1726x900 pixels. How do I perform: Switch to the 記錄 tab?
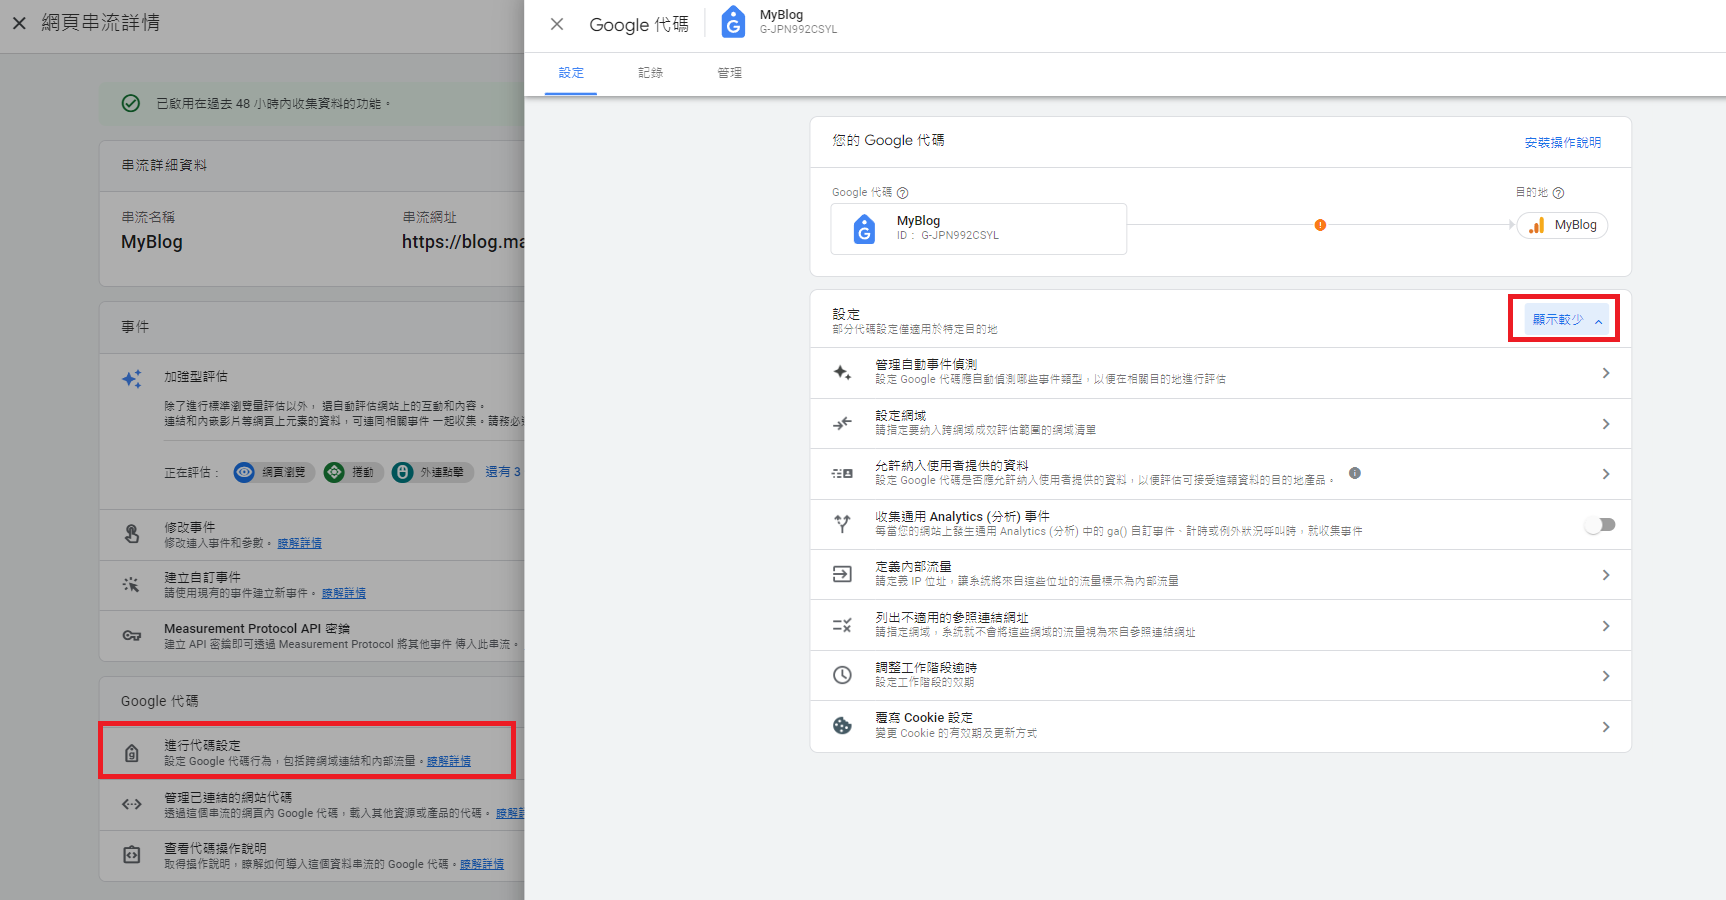click(650, 73)
